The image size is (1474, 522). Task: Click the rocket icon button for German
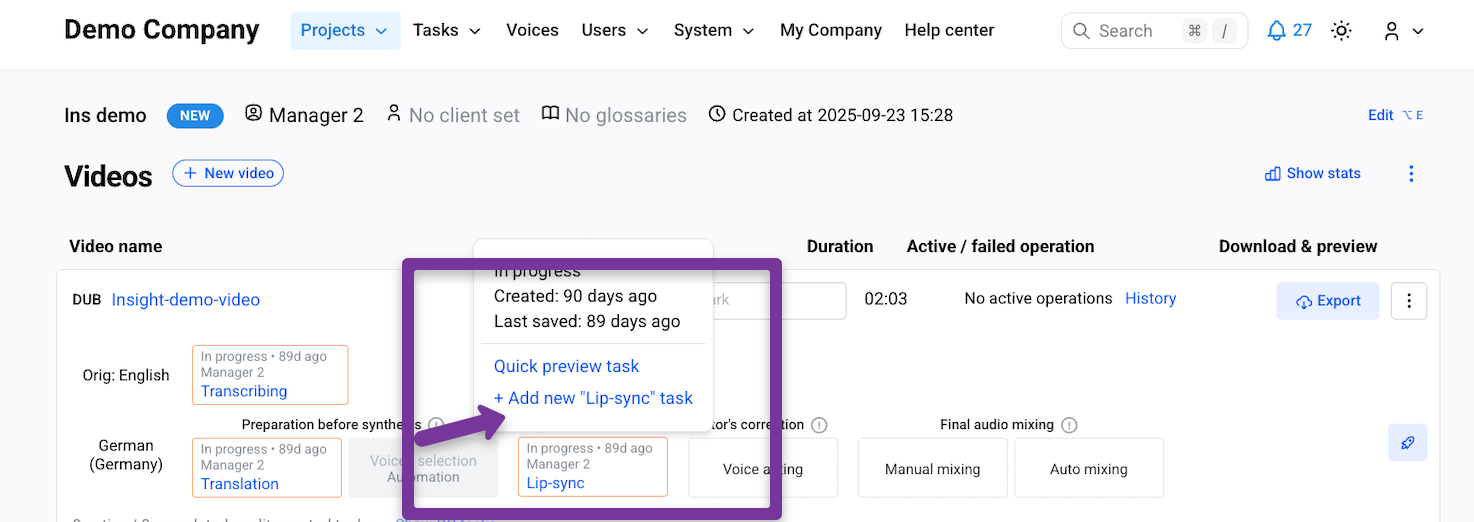[1407, 443]
